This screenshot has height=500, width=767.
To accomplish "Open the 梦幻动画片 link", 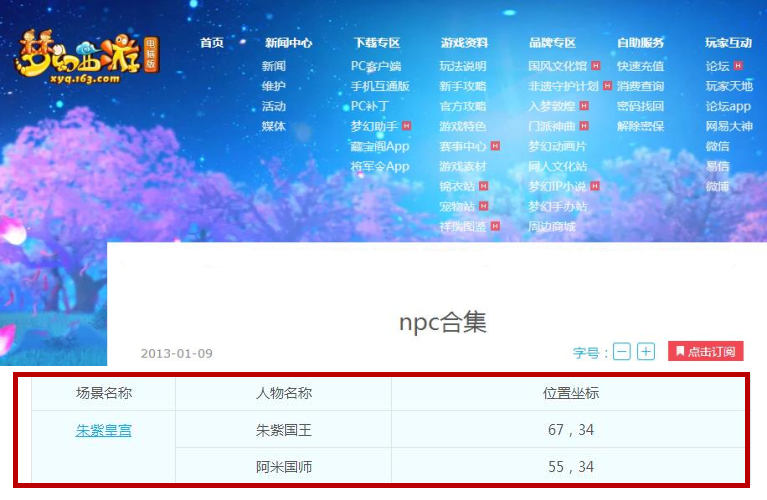I will [557, 146].
